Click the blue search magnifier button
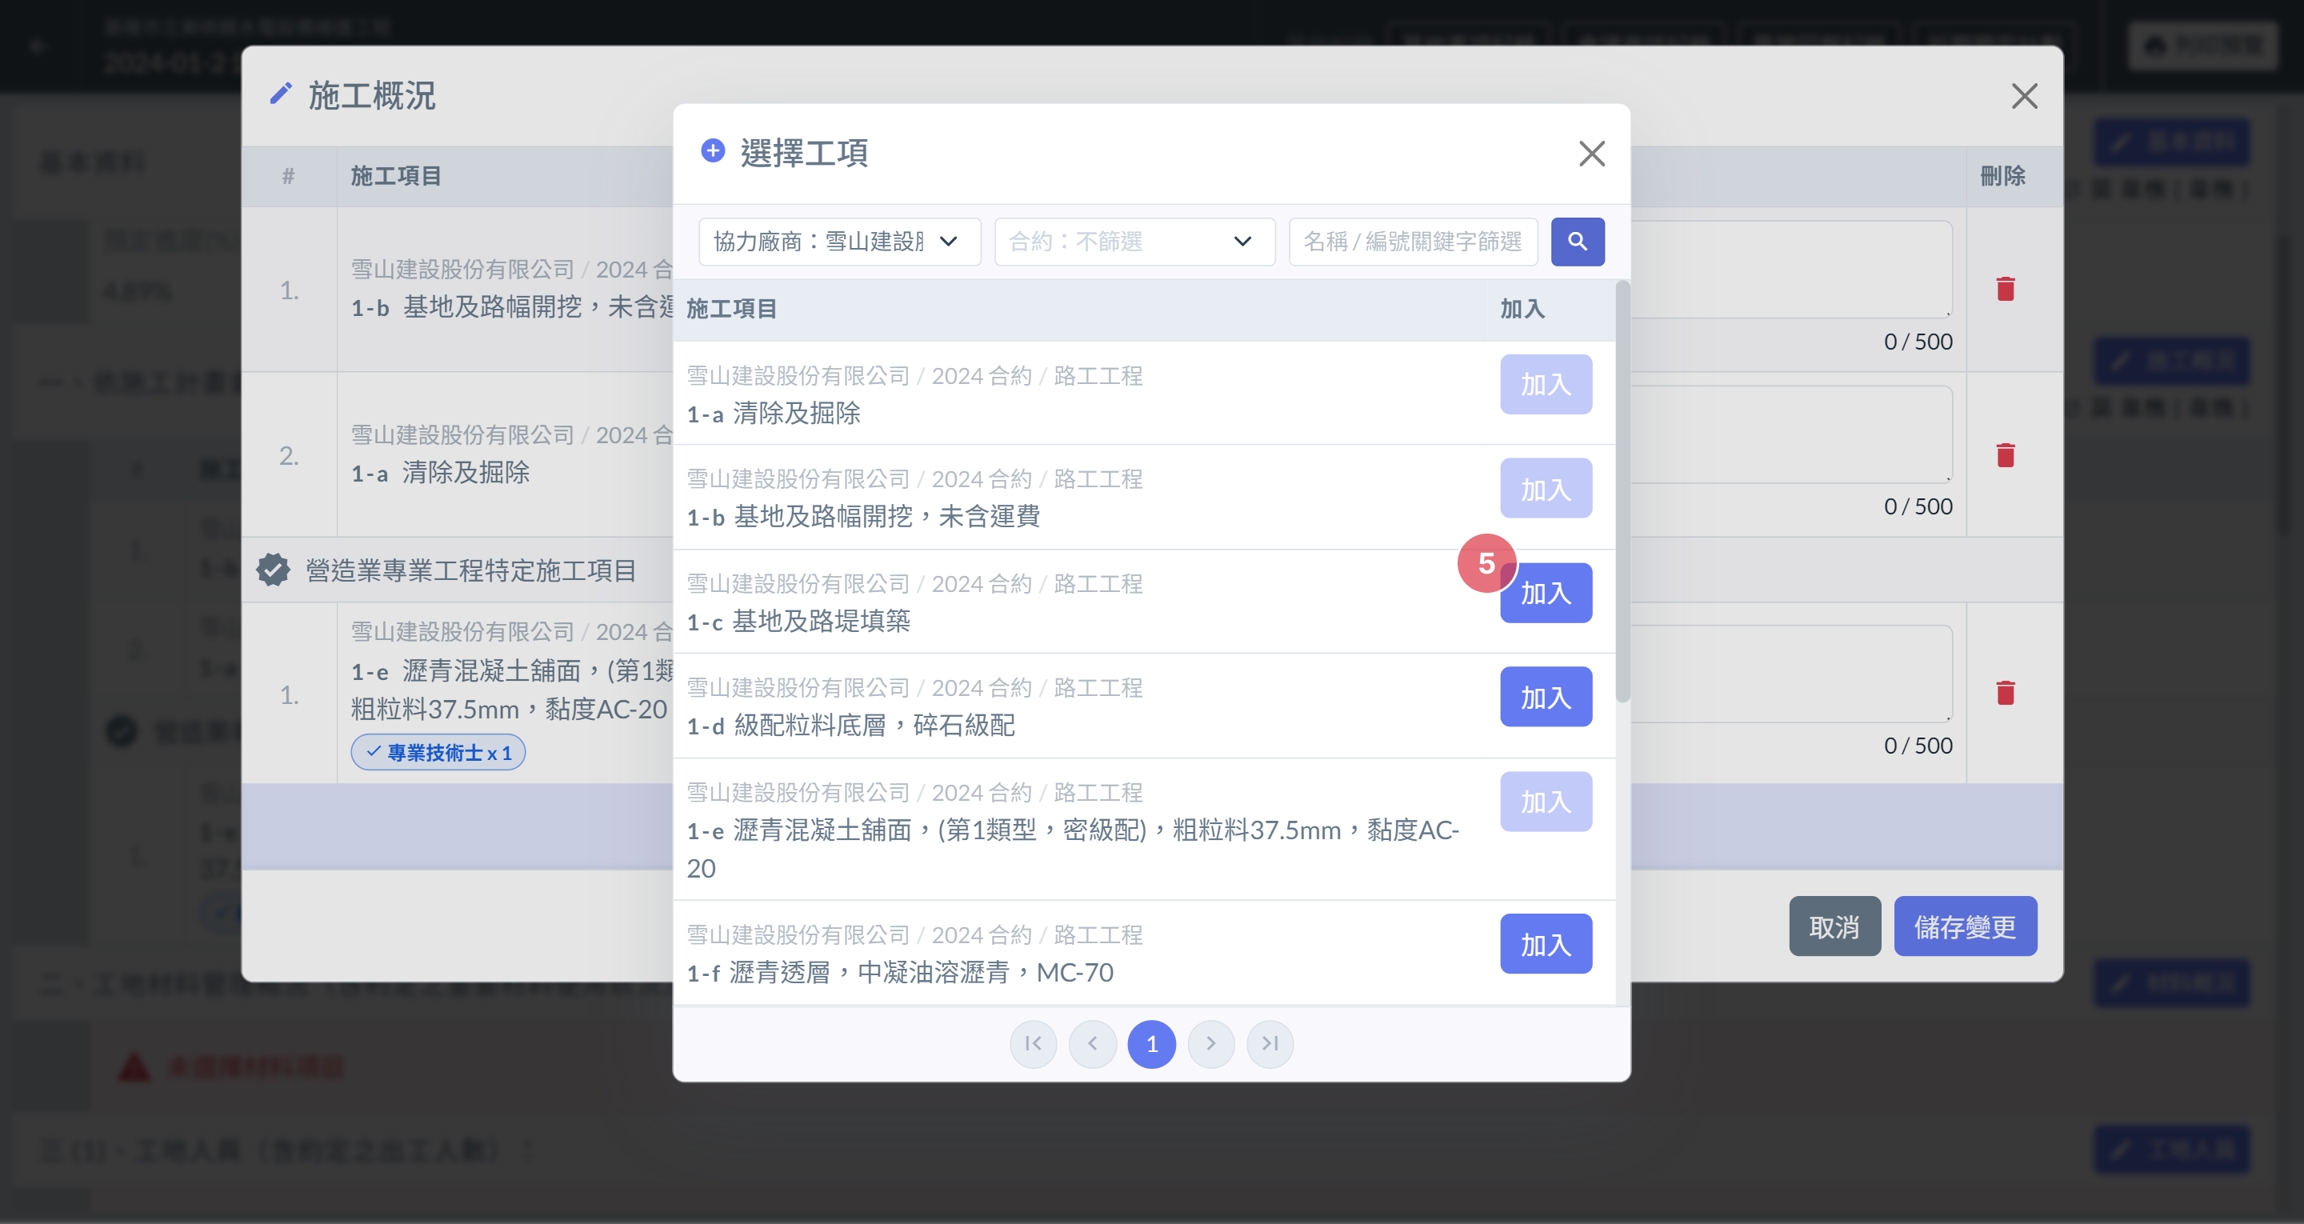 pos(1577,241)
